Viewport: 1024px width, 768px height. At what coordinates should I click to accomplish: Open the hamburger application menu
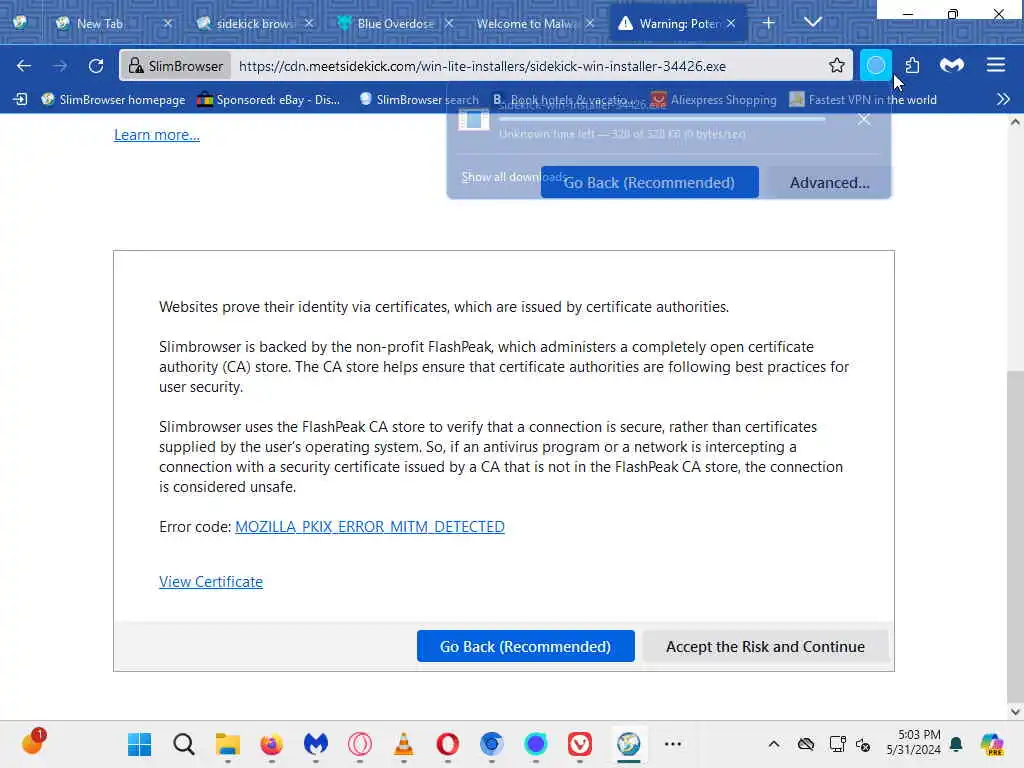[x=995, y=65]
